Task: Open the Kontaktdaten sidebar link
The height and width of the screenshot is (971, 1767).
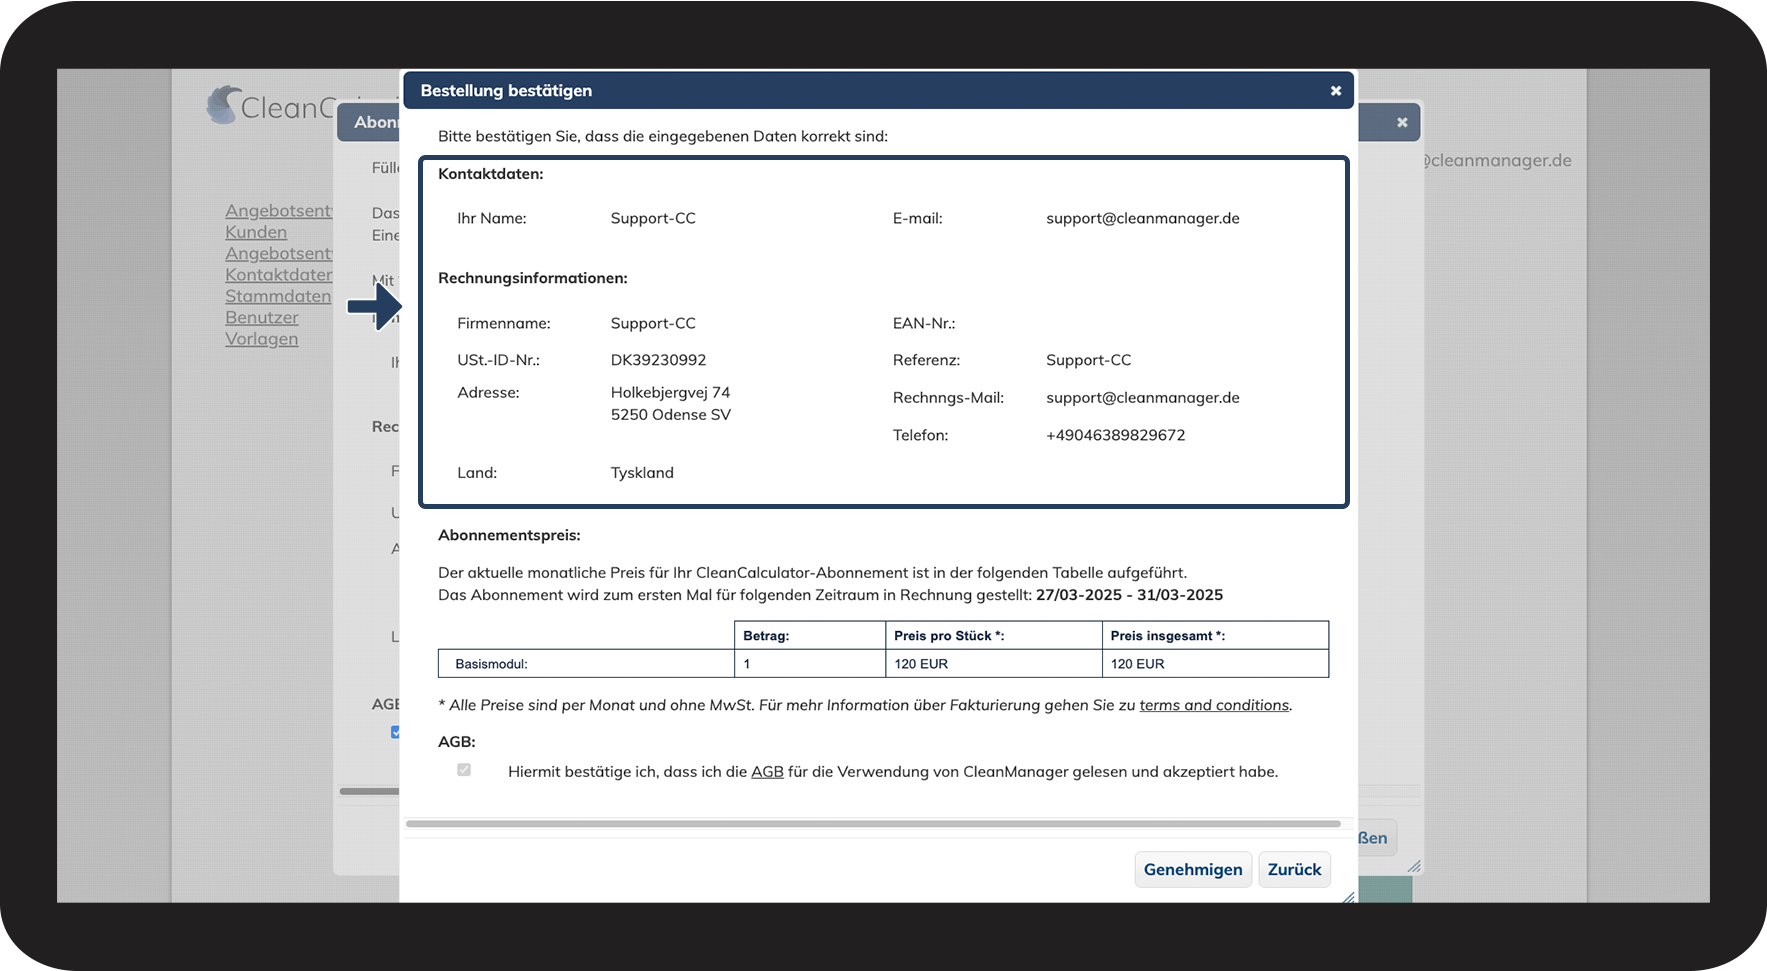Action: [x=279, y=275]
